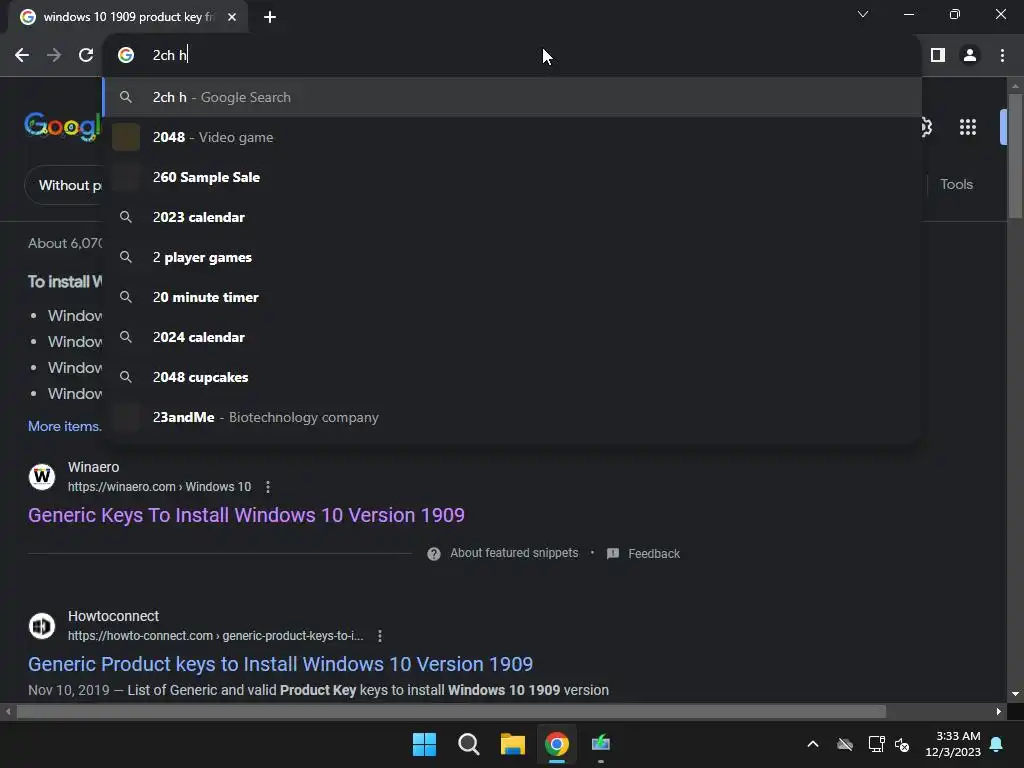This screenshot has width=1024, height=768.
Task: Click the Howtoconnect site favicon
Action: [x=42, y=626]
